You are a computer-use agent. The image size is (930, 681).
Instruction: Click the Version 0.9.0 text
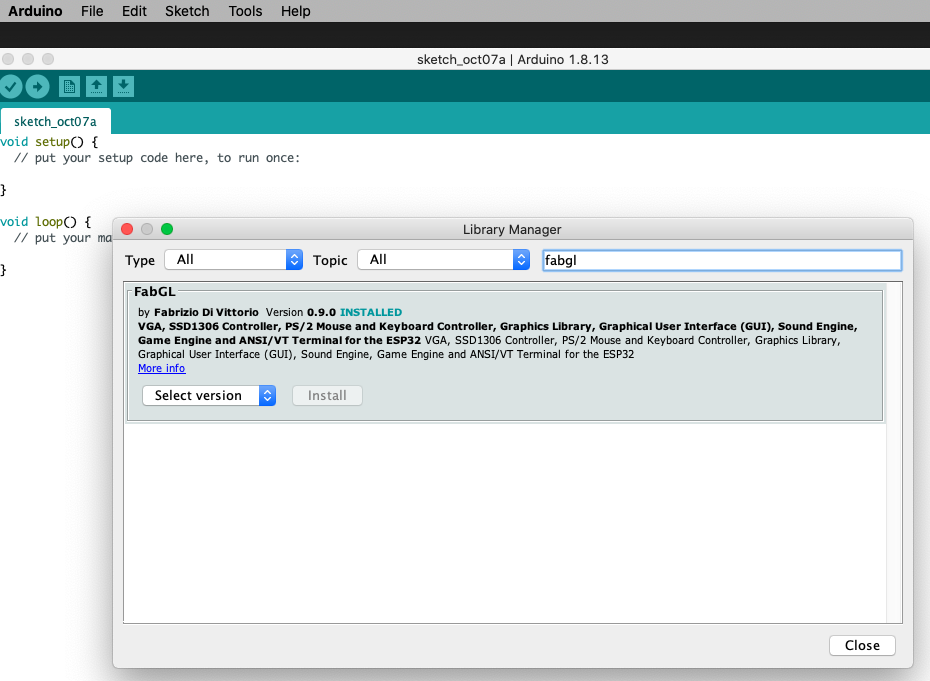[301, 313]
